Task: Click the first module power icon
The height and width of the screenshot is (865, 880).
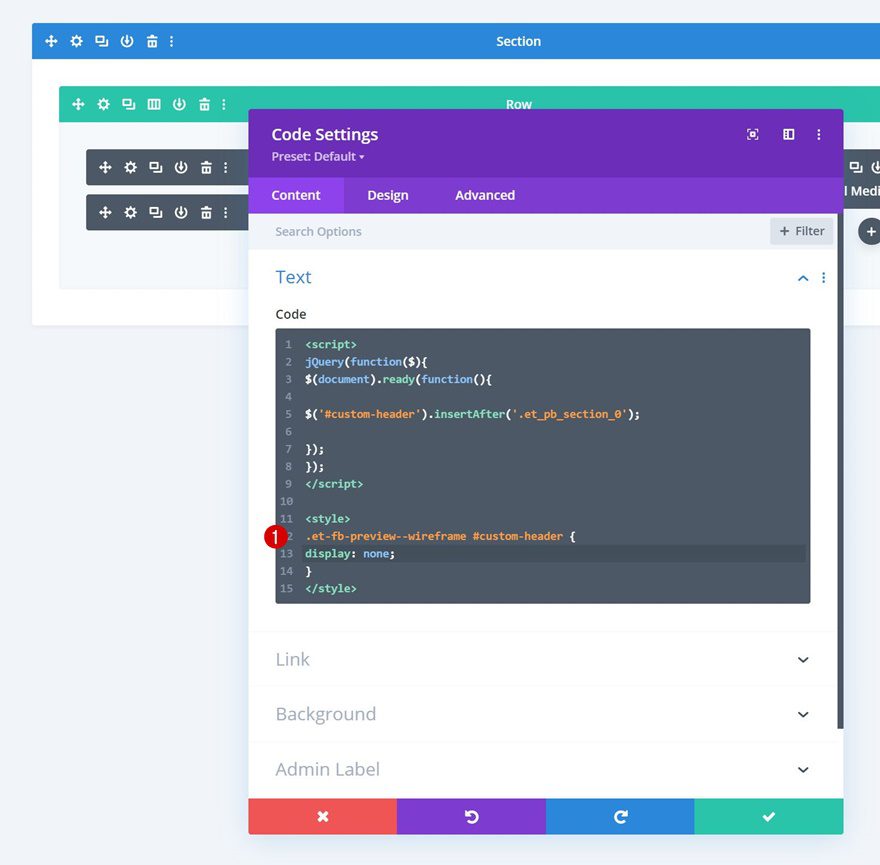Action: (x=181, y=167)
